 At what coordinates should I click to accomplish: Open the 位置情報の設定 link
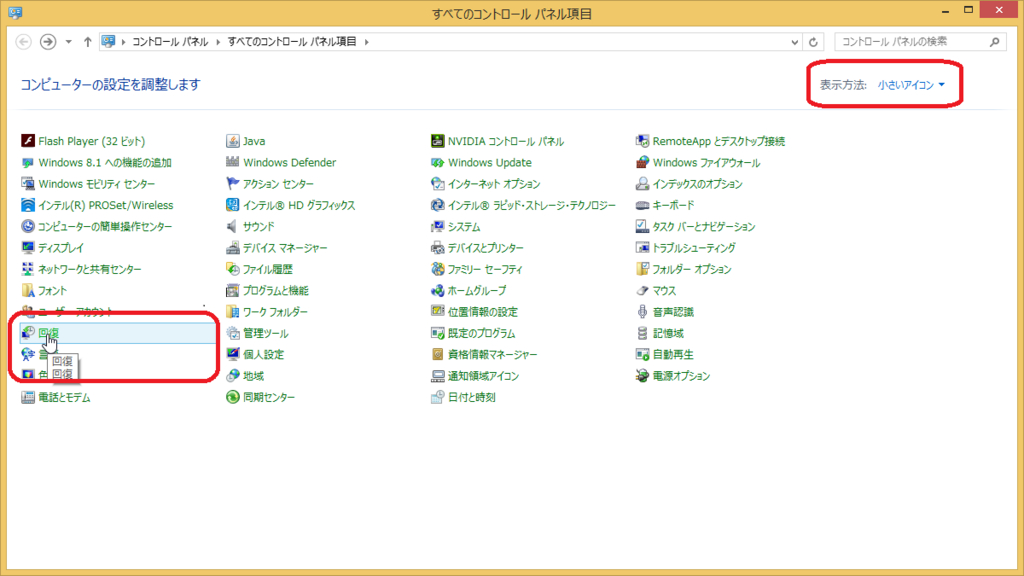pos(483,312)
